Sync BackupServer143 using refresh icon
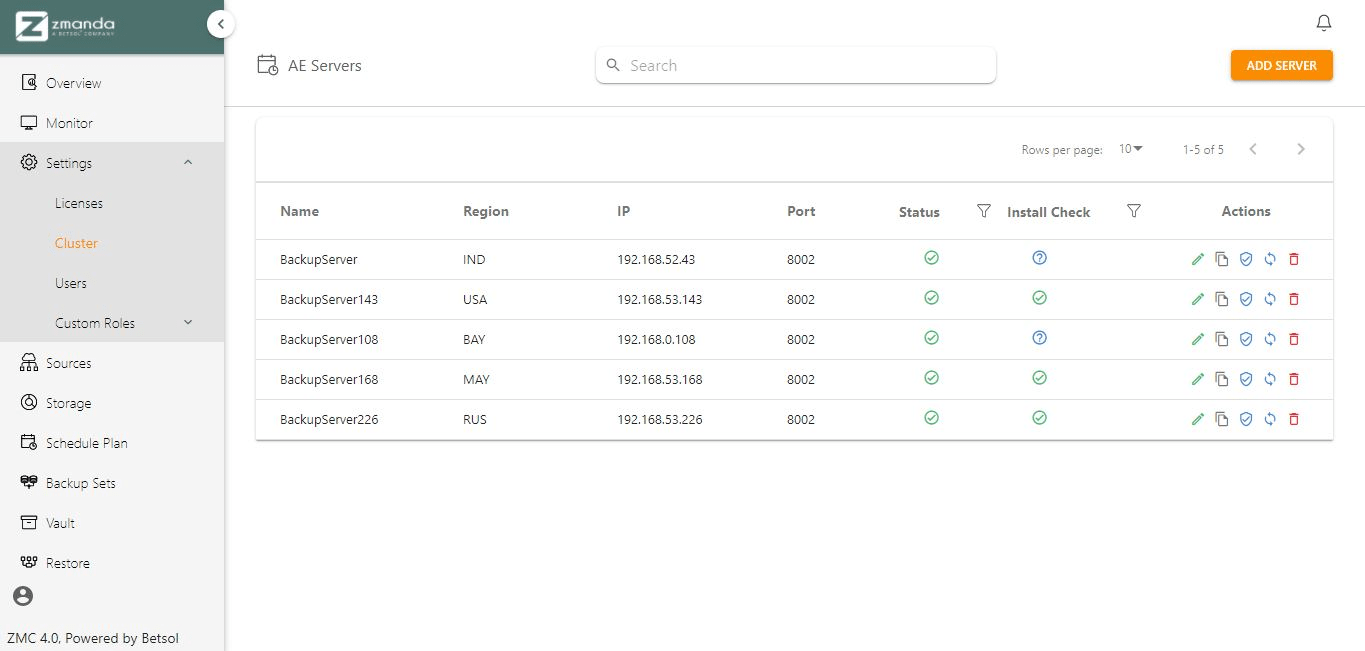This screenshot has width=1365, height=651. pos(1270,299)
